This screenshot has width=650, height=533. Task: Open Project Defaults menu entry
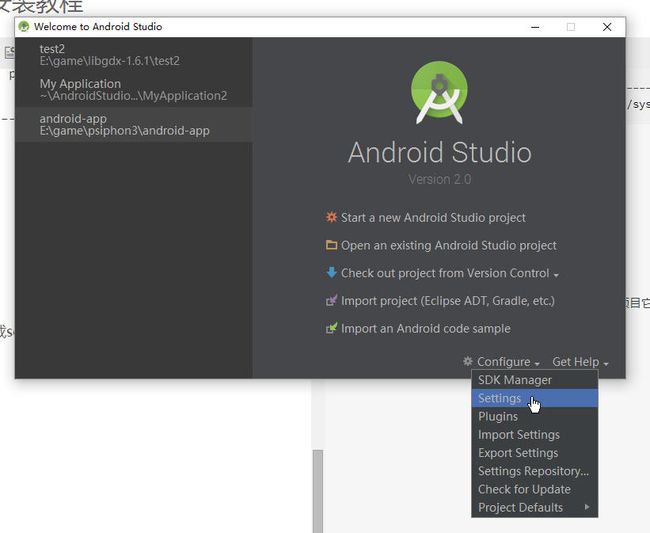click(x=534, y=507)
